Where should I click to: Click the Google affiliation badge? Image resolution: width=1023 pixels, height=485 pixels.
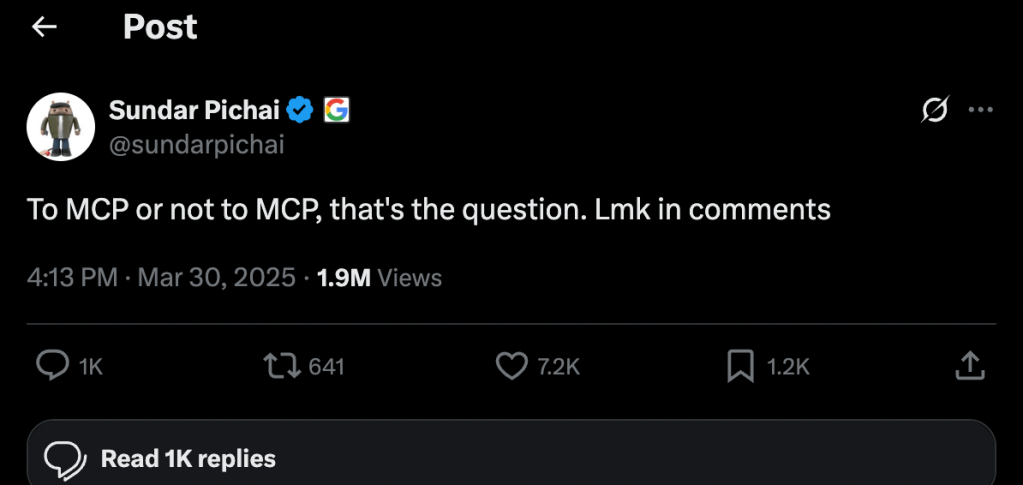point(336,110)
